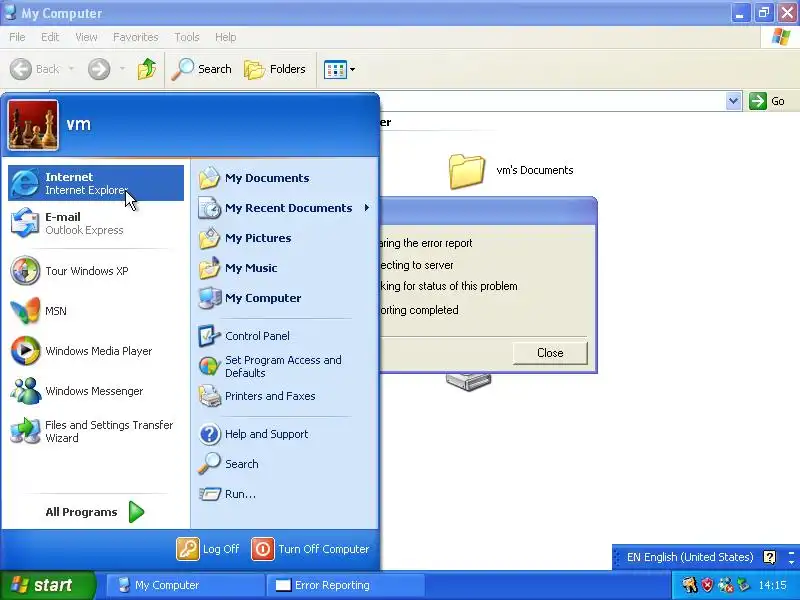Switch to Error Reporting taskbar button

tap(346, 585)
